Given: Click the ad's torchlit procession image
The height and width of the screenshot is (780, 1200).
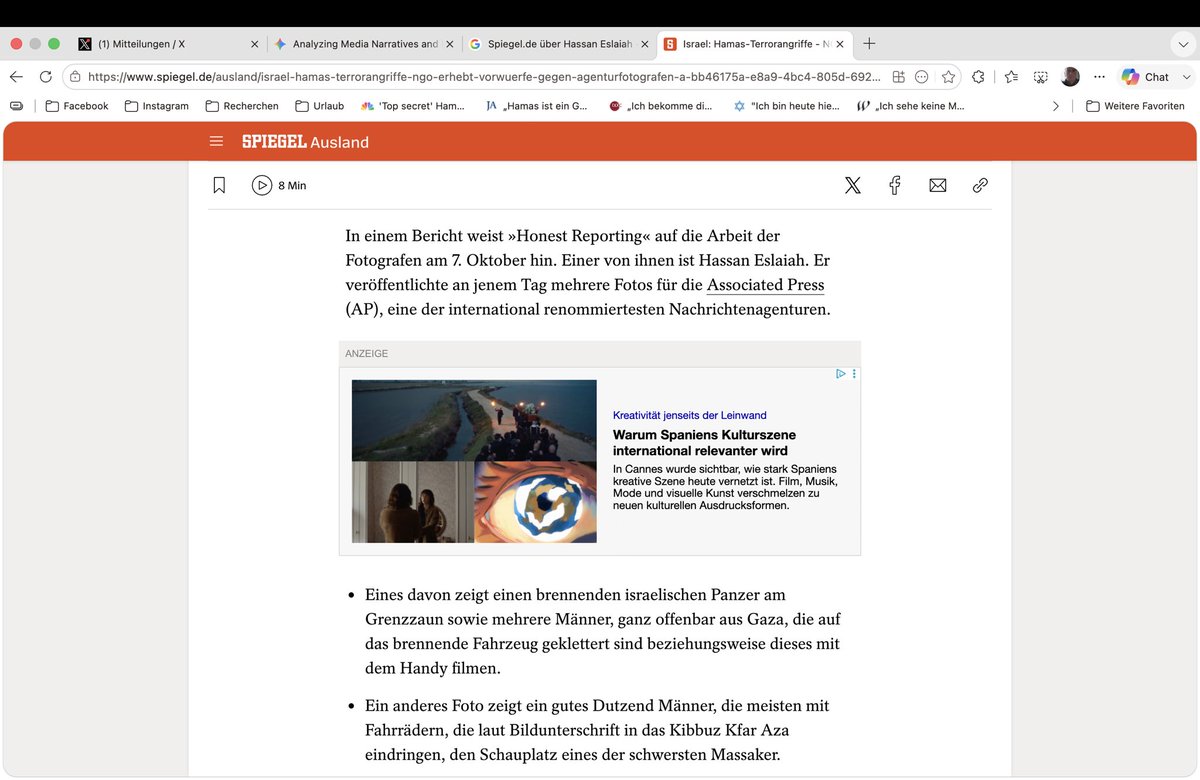Looking at the screenshot, I should tap(474, 420).
